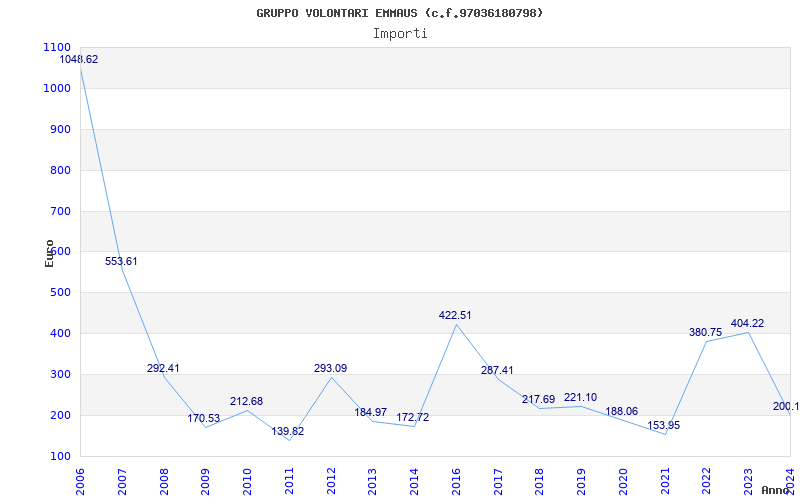Click the year 2018 axis label
The height and width of the screenshot is (500, 800).
pos(539,480)
